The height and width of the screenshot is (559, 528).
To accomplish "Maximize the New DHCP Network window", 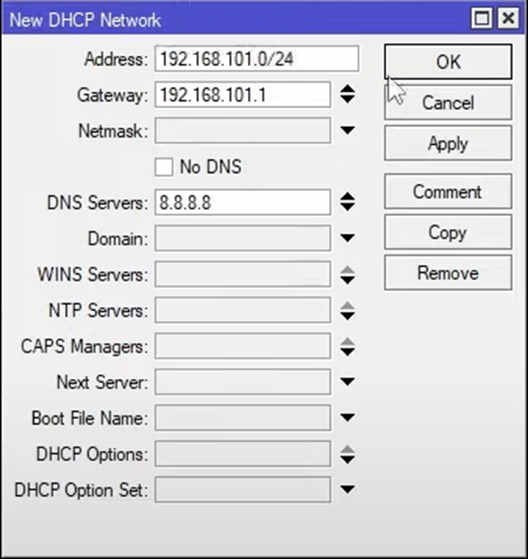I will click(x=482, y=18).
